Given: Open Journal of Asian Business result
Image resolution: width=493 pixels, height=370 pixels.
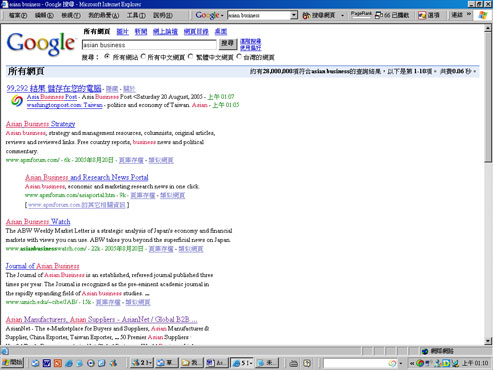Looking at the screenshot, I should [x=42, y=266].
